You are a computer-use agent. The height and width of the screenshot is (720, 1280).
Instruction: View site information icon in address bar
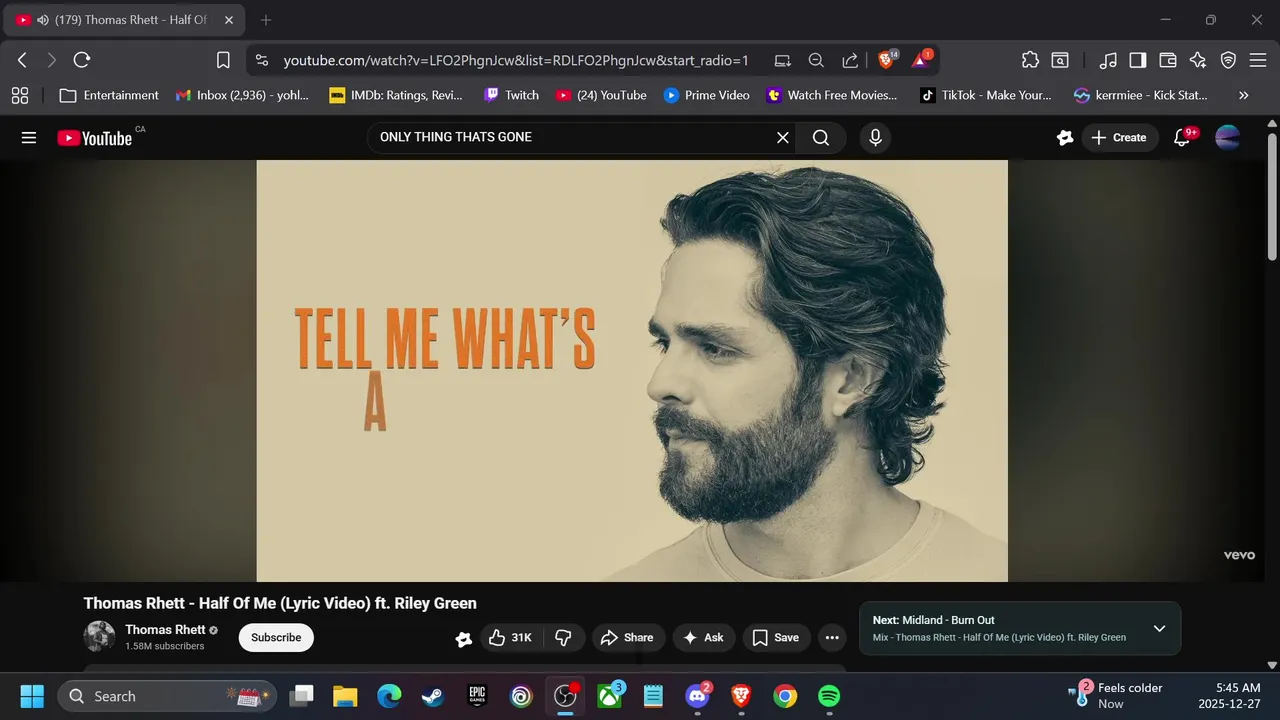(262, 60)
